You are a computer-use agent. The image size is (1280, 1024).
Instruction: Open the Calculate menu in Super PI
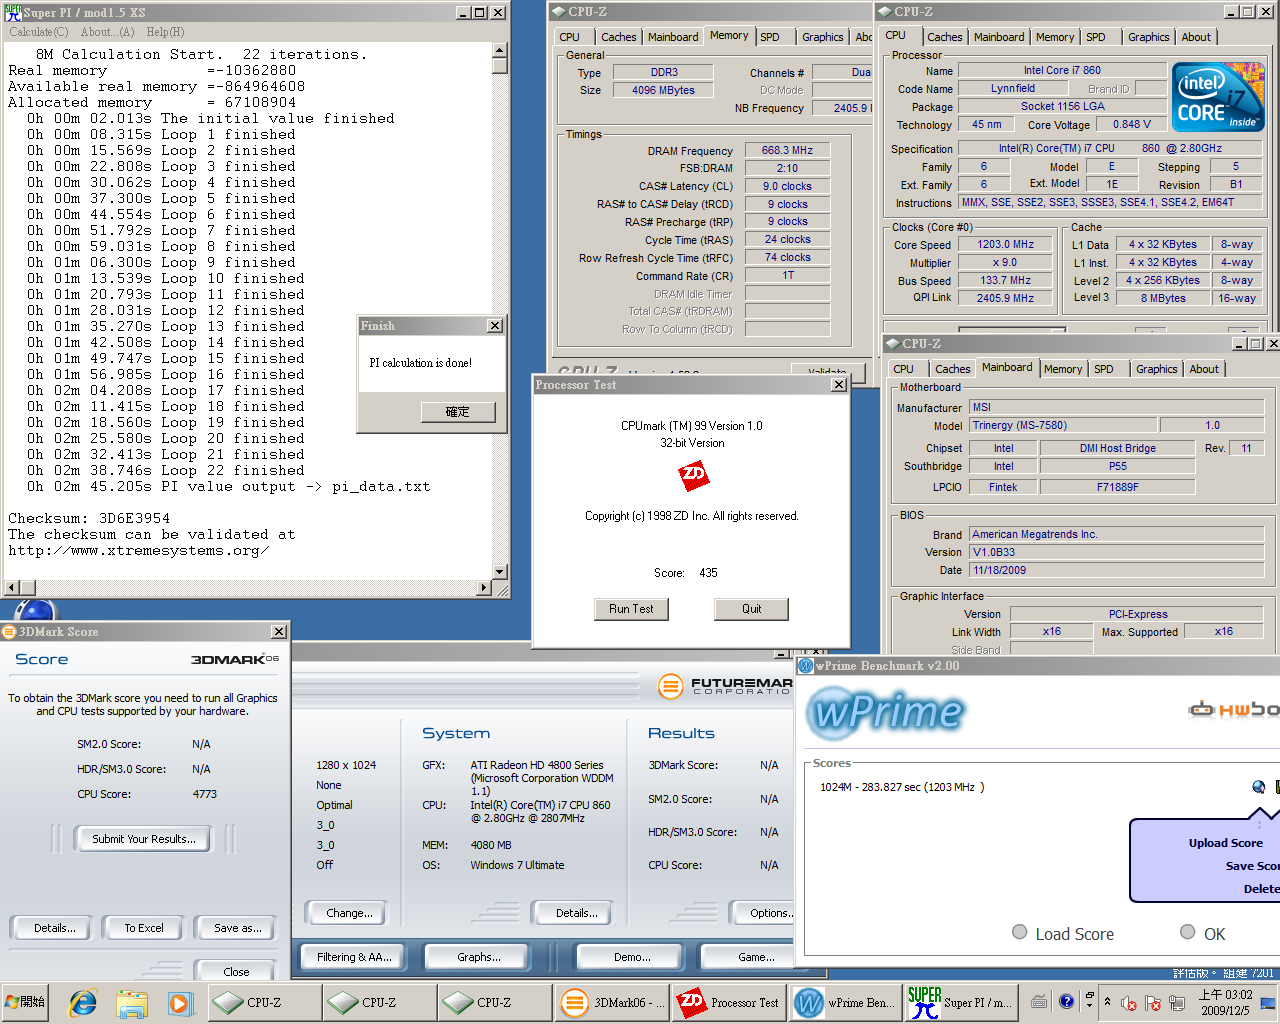click(x=39, y=32)
